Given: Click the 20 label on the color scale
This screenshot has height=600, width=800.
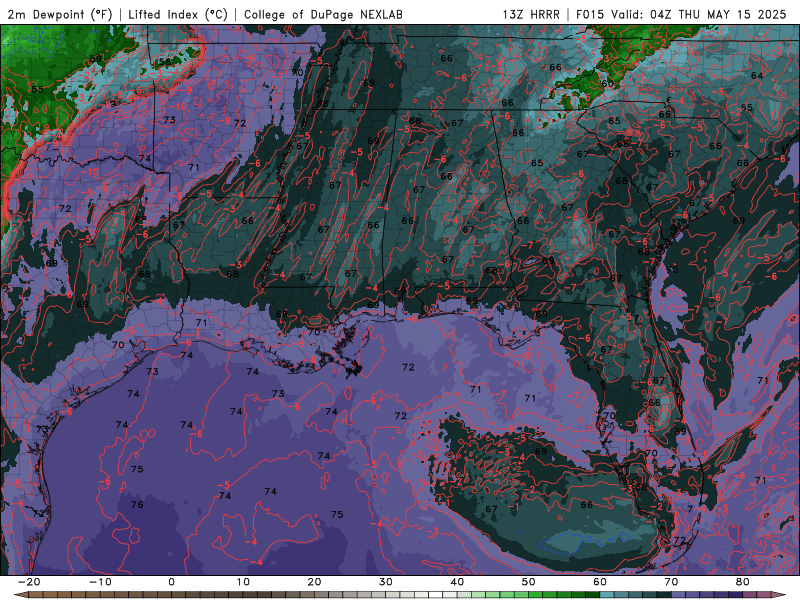Looking at the screenshot, I should pos(314,582).
